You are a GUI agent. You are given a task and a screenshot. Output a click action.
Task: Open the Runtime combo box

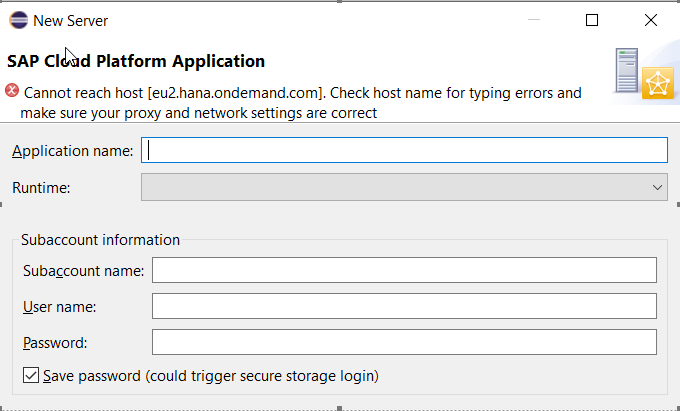click(404, 187)
